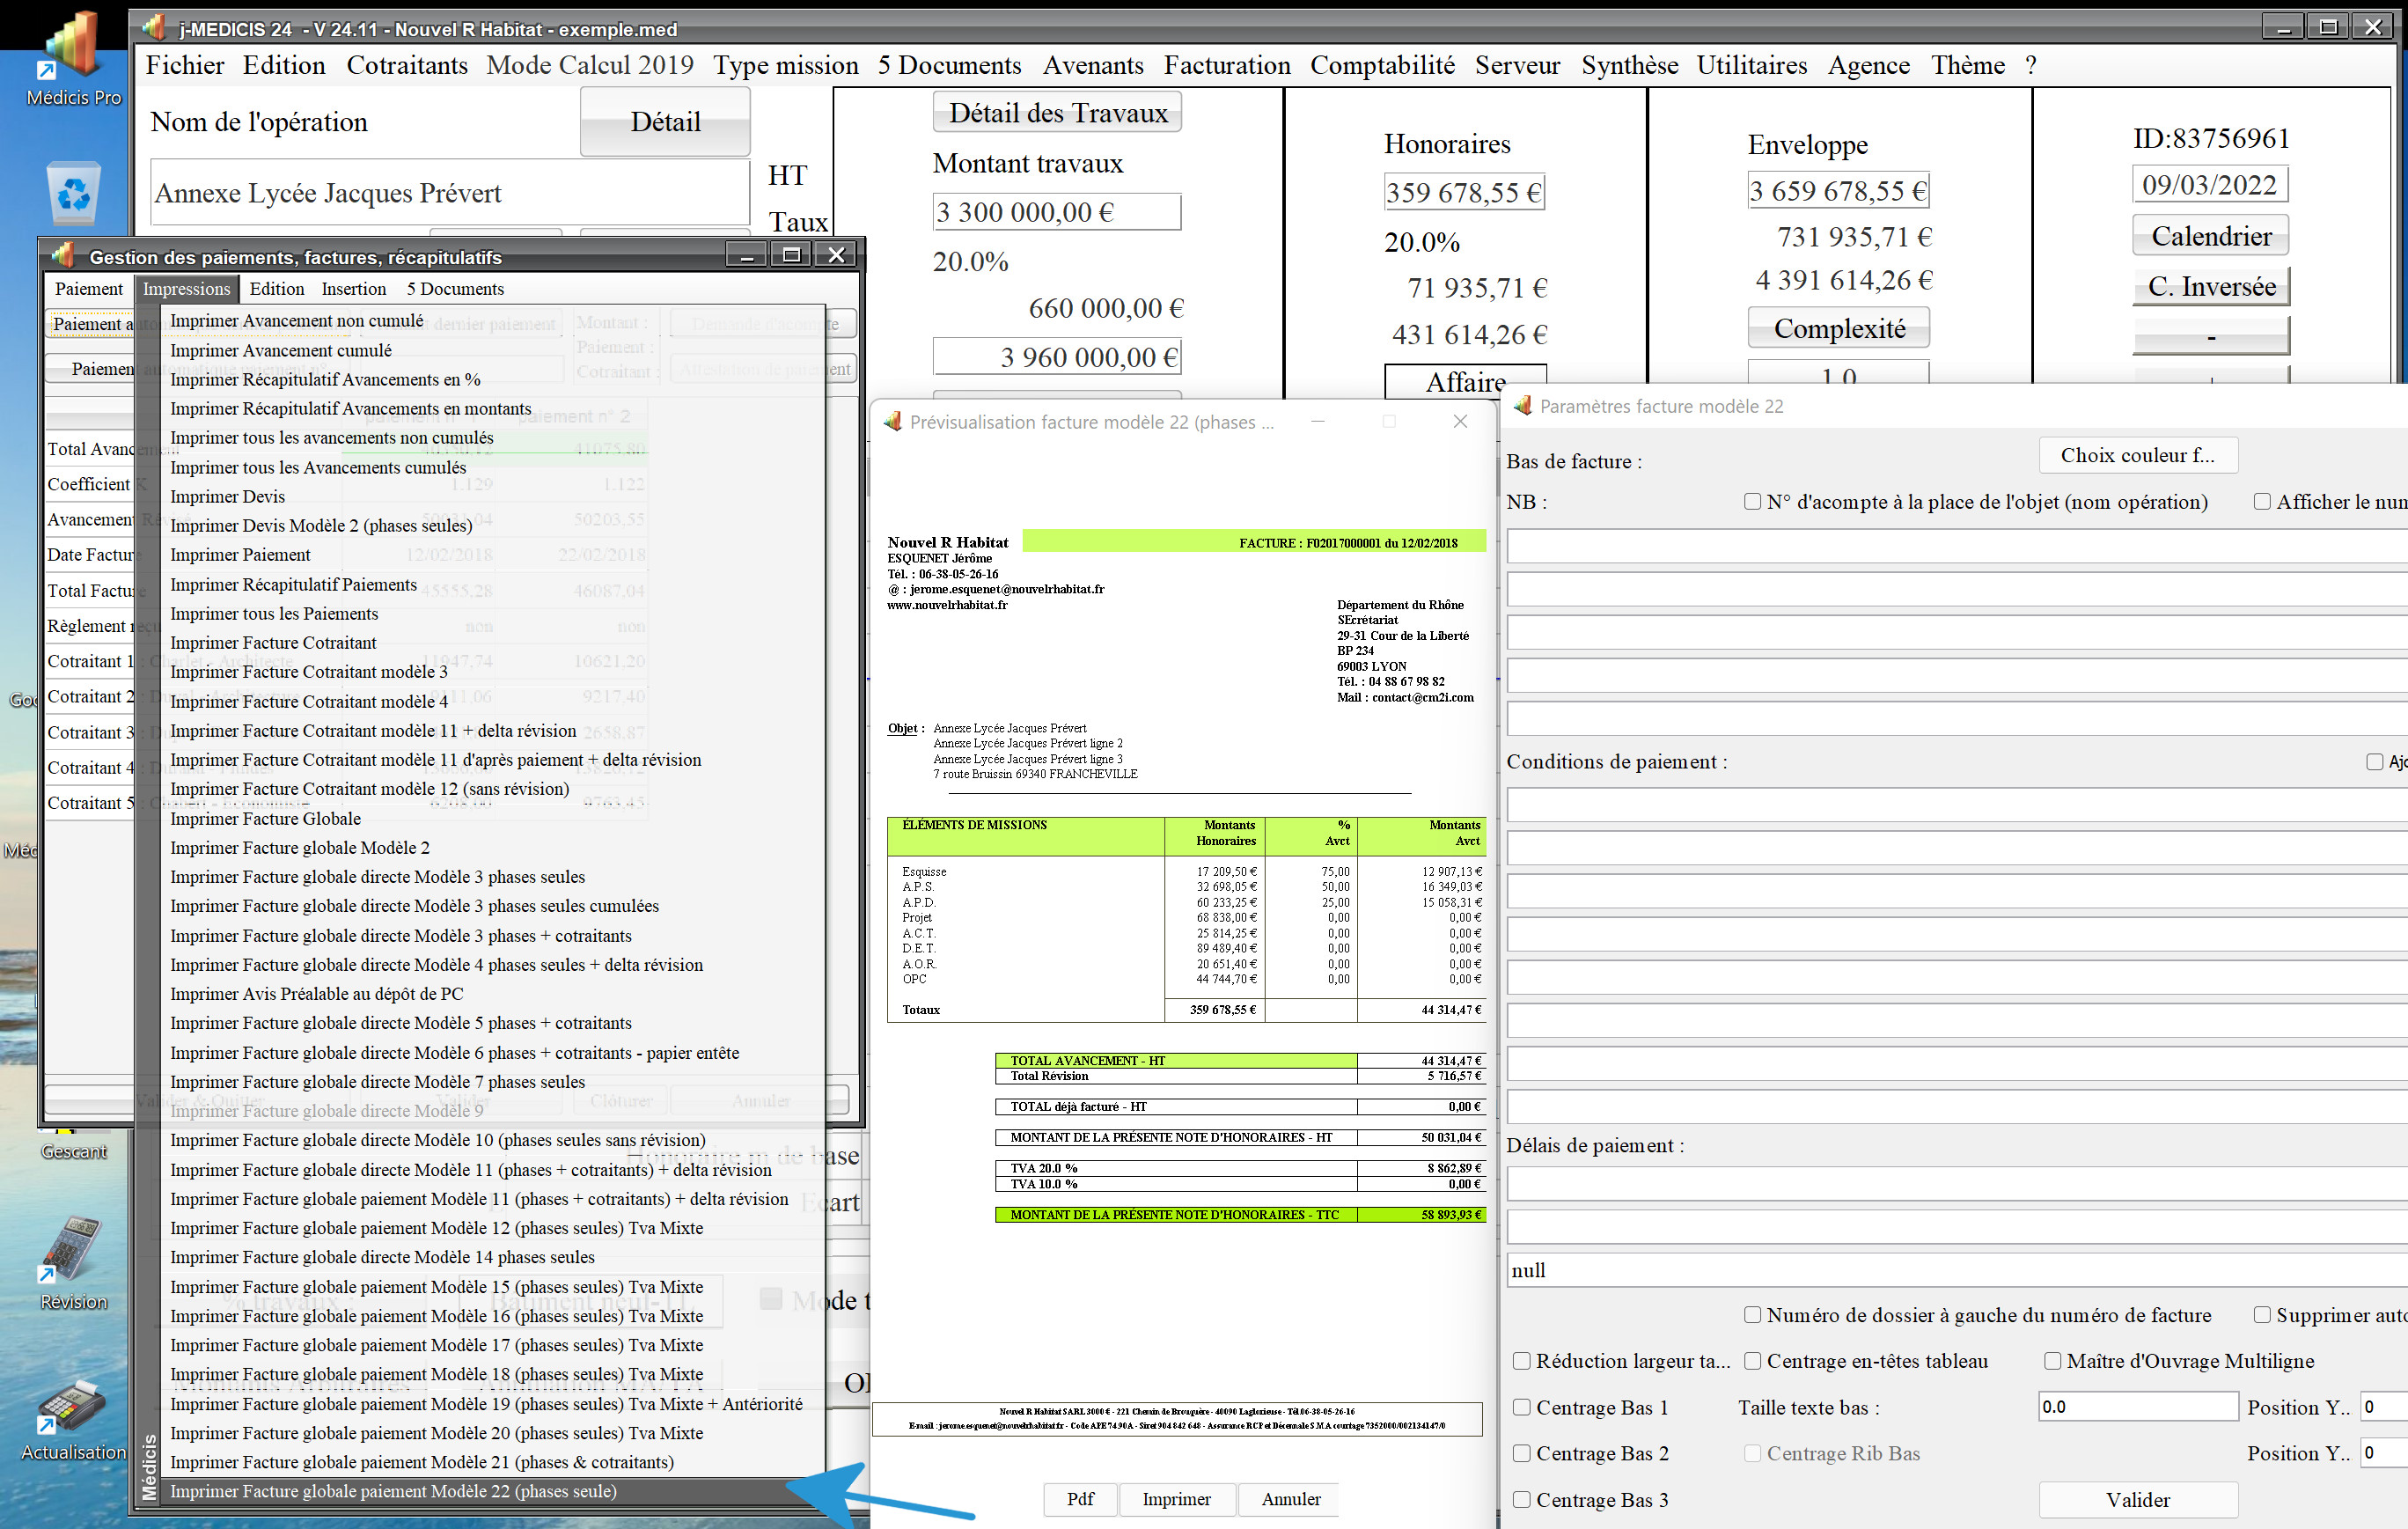This screenshot has height=1529, width=2408.
Task: Click the Honoraires 359 678,55 € field
Action: coord(1464,192)
